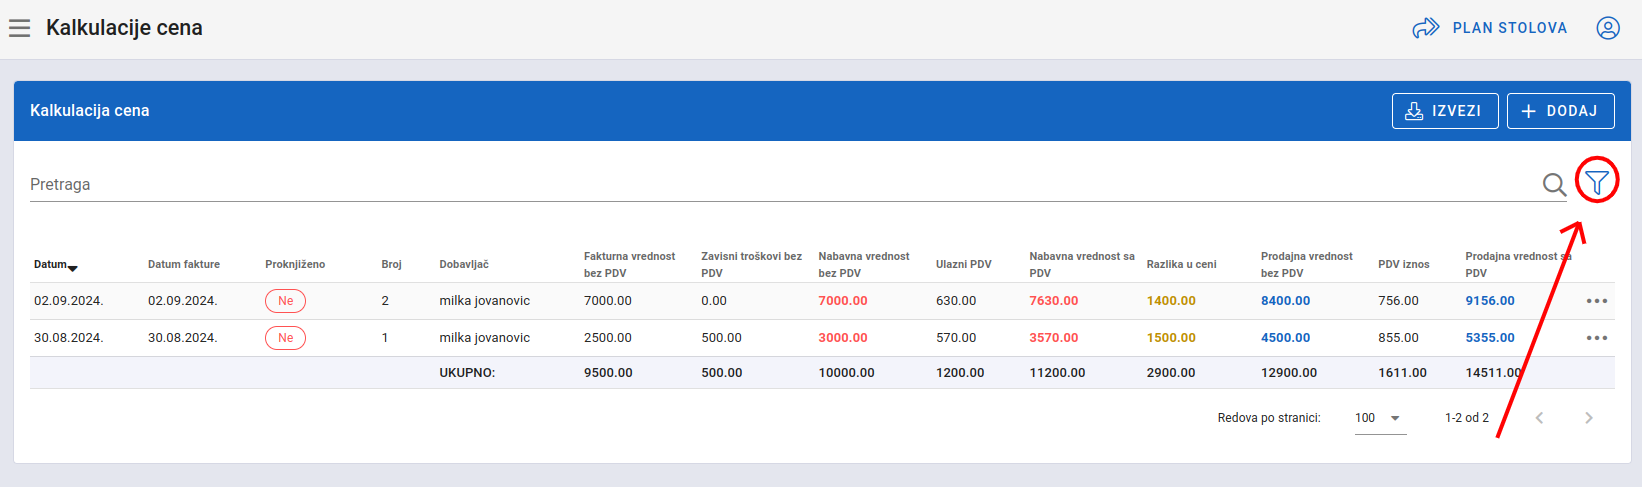Click the value 1500.00 price difference

[1171, 338]
